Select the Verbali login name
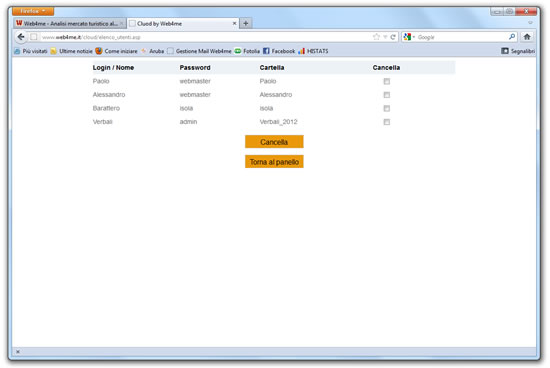The width and height of the screenshot is (550, 368). point(102,122)
